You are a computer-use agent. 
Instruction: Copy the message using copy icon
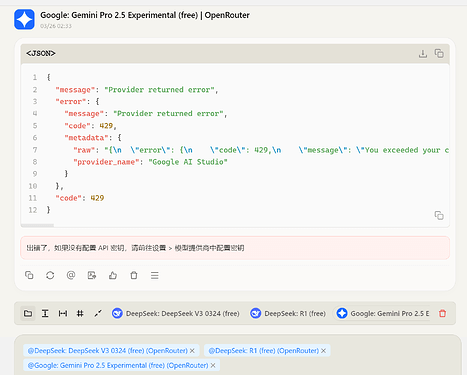(x=29, y=275)
